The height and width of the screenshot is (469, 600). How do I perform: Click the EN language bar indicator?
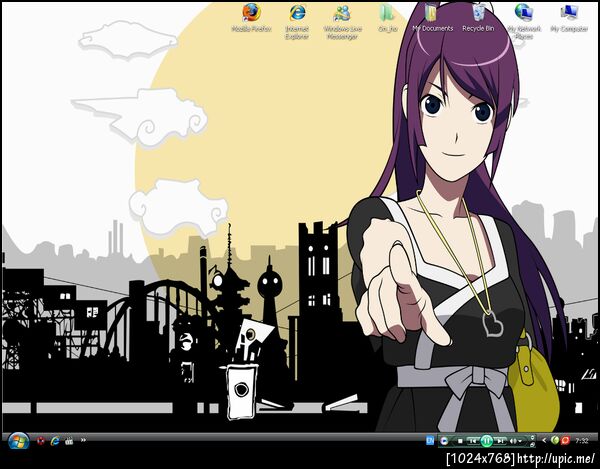pos(430,441)
